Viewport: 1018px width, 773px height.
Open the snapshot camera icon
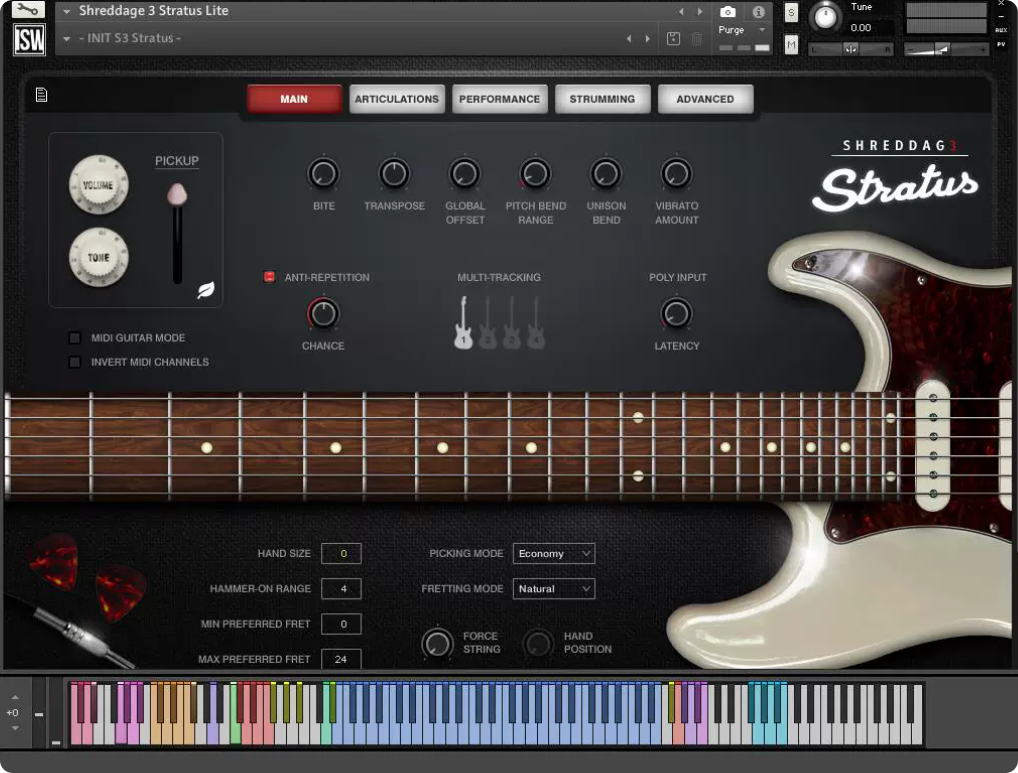click(728, 12)
